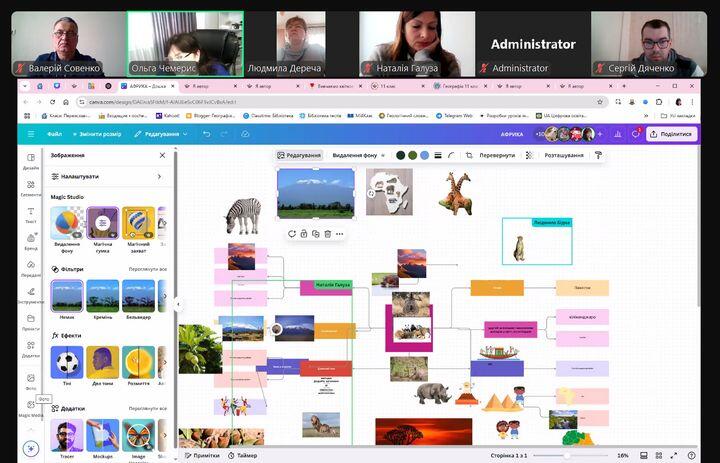The height and width of the screenshot is (463, 720).
Task: Click the crop icon in image toolbar
Action: (x=469, y=155)
